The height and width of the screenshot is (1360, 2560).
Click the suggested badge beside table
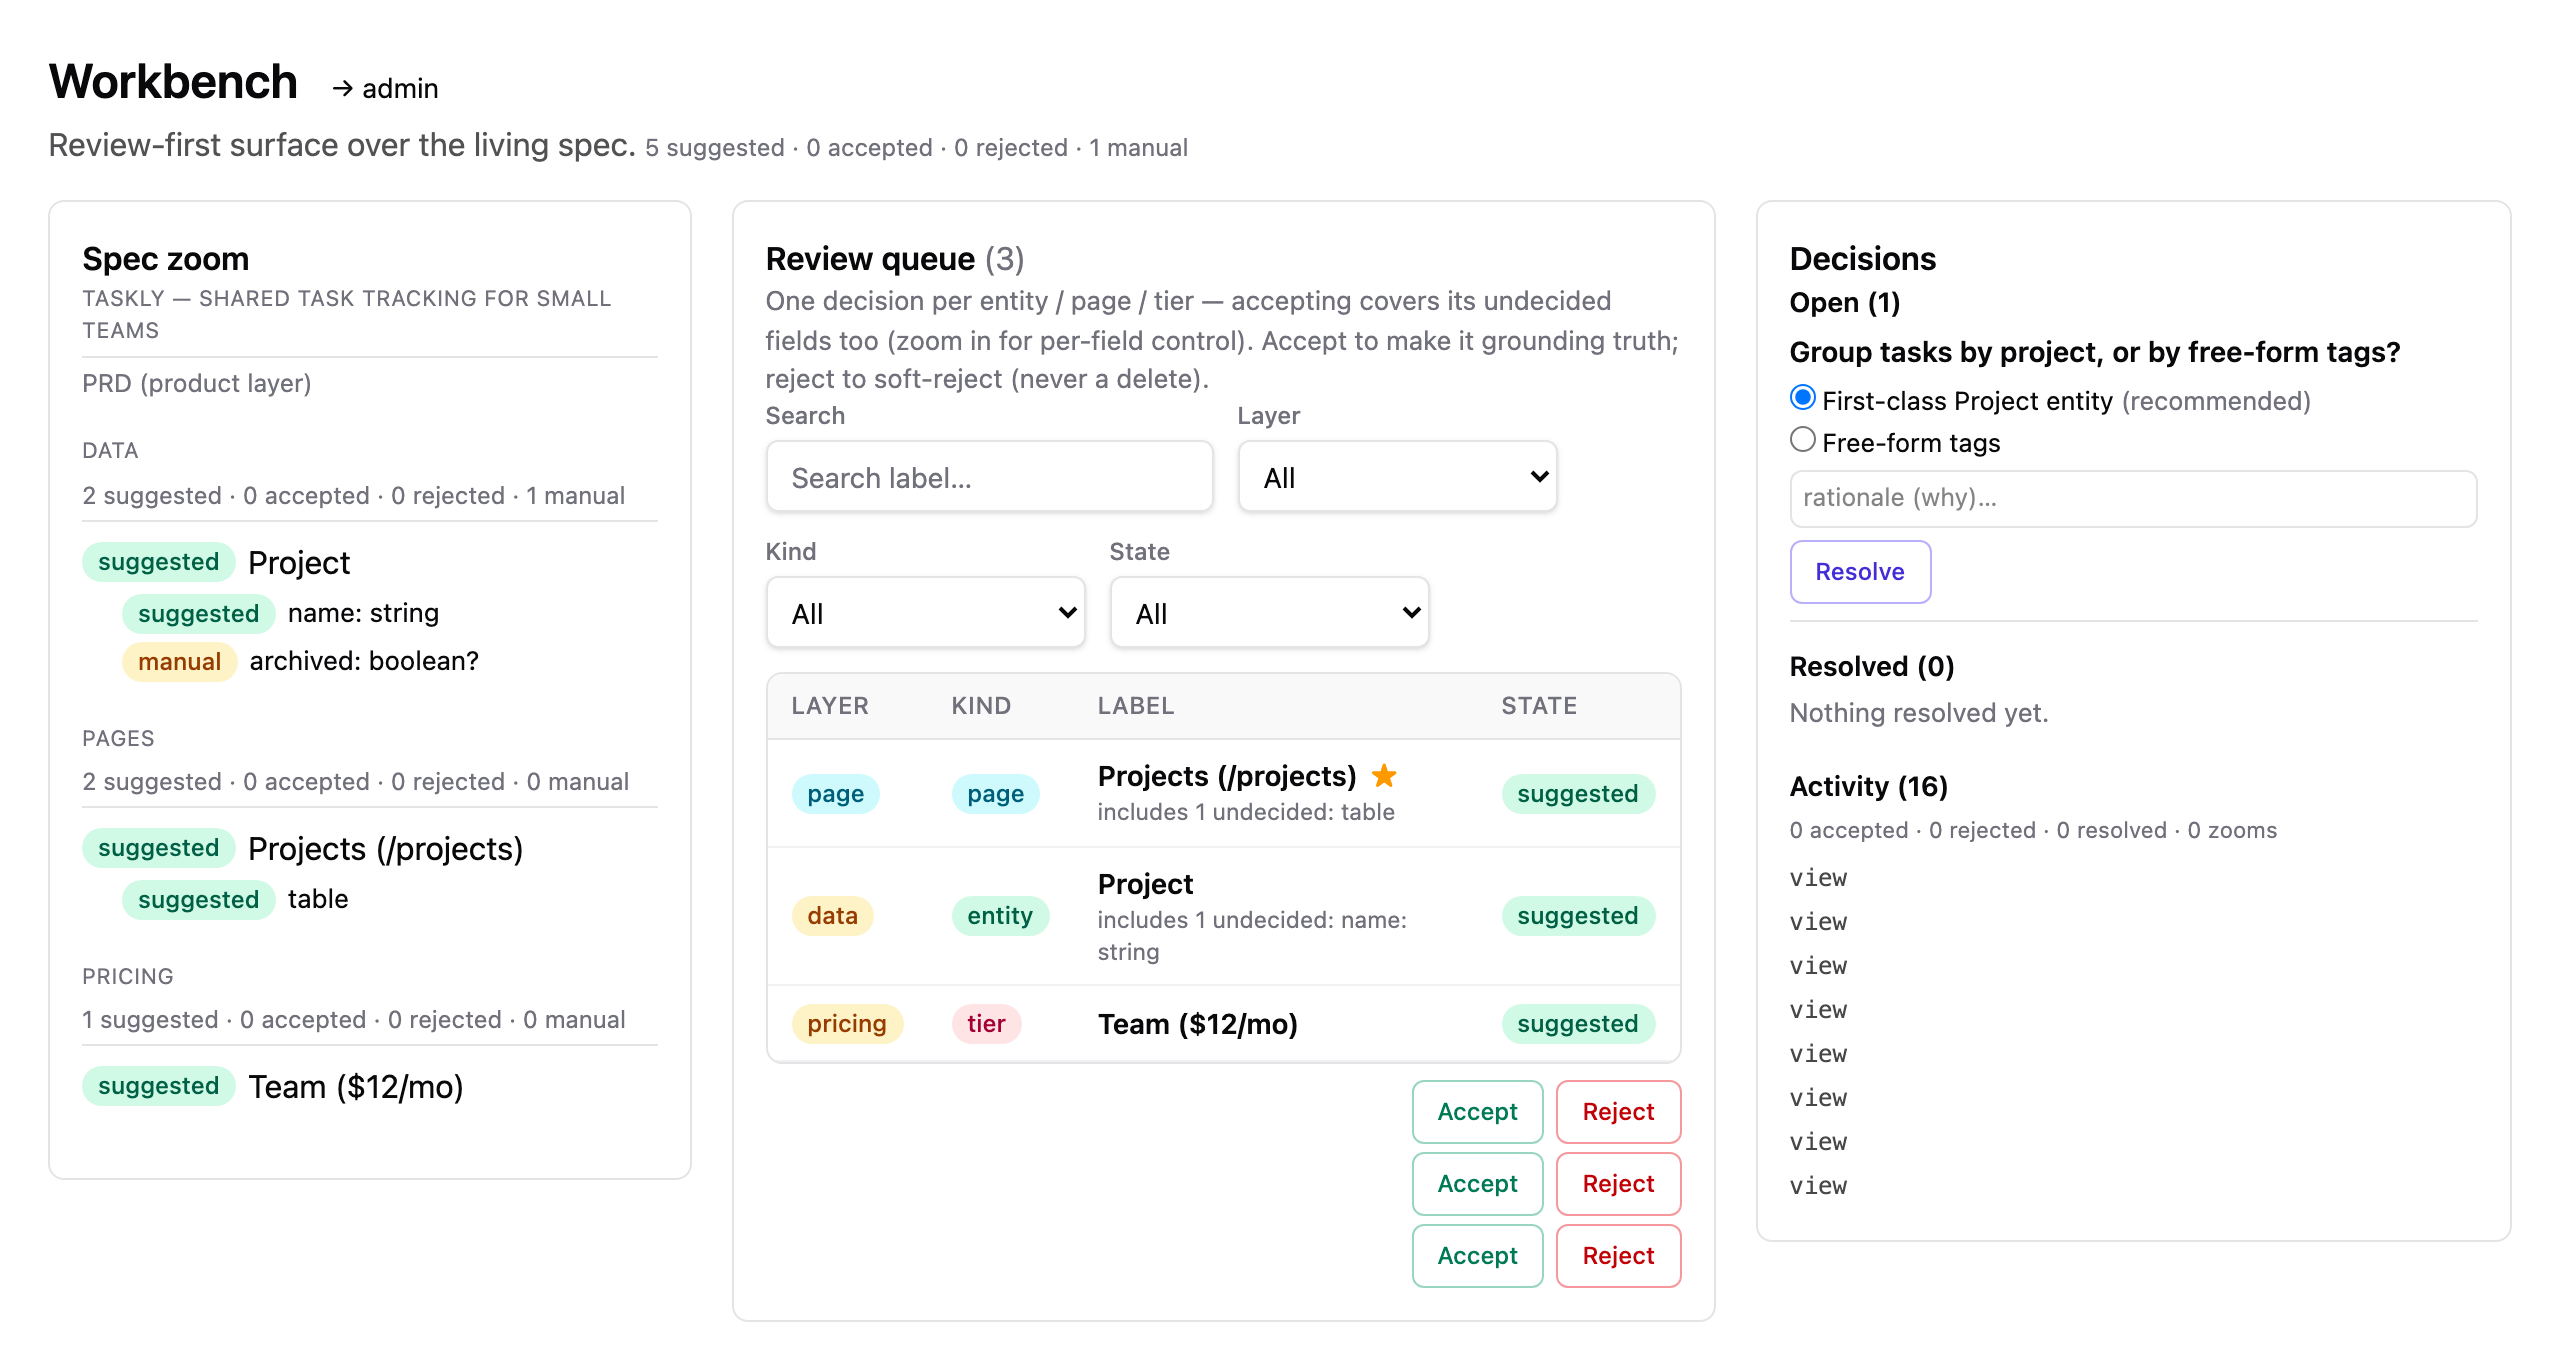point(198,900)
